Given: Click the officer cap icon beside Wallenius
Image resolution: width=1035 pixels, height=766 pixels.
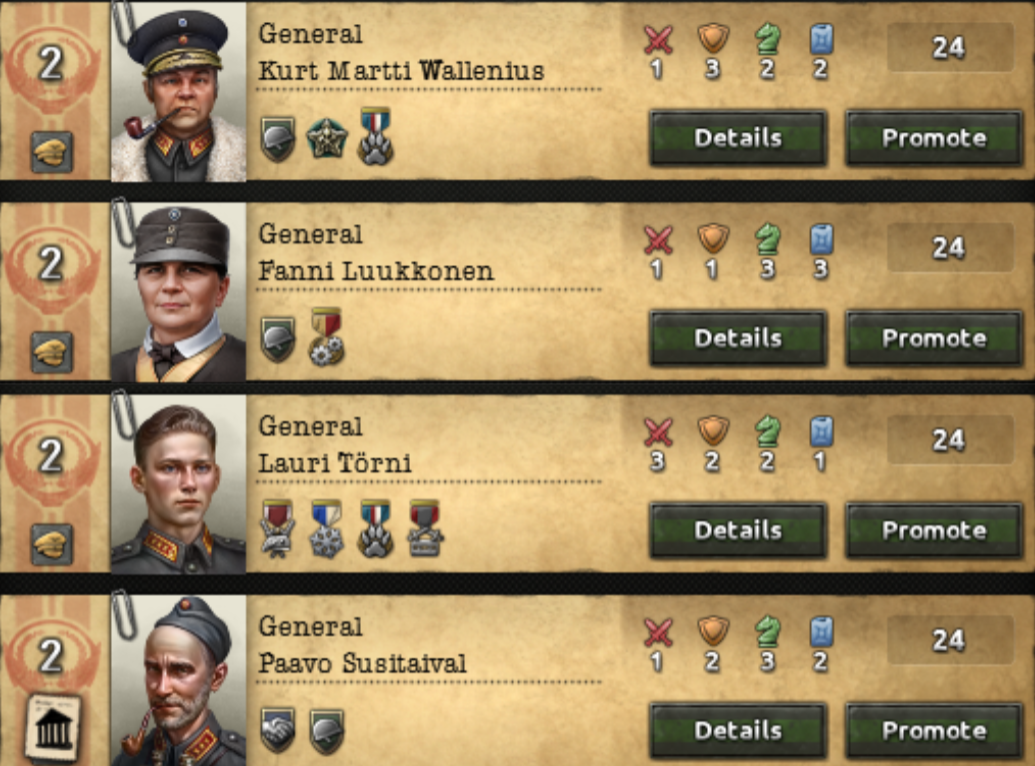Looking at the screenshot, I should [52, 152].
